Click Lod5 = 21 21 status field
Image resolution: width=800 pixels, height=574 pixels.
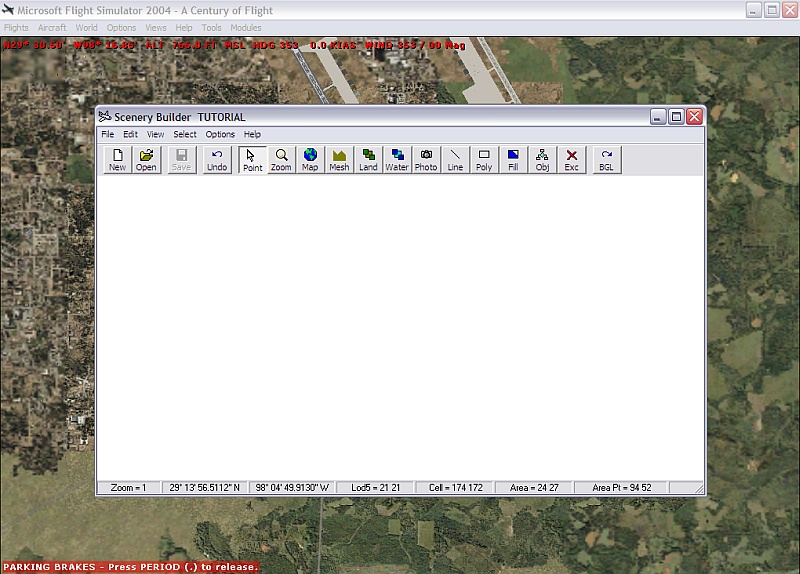click(376, 488)
